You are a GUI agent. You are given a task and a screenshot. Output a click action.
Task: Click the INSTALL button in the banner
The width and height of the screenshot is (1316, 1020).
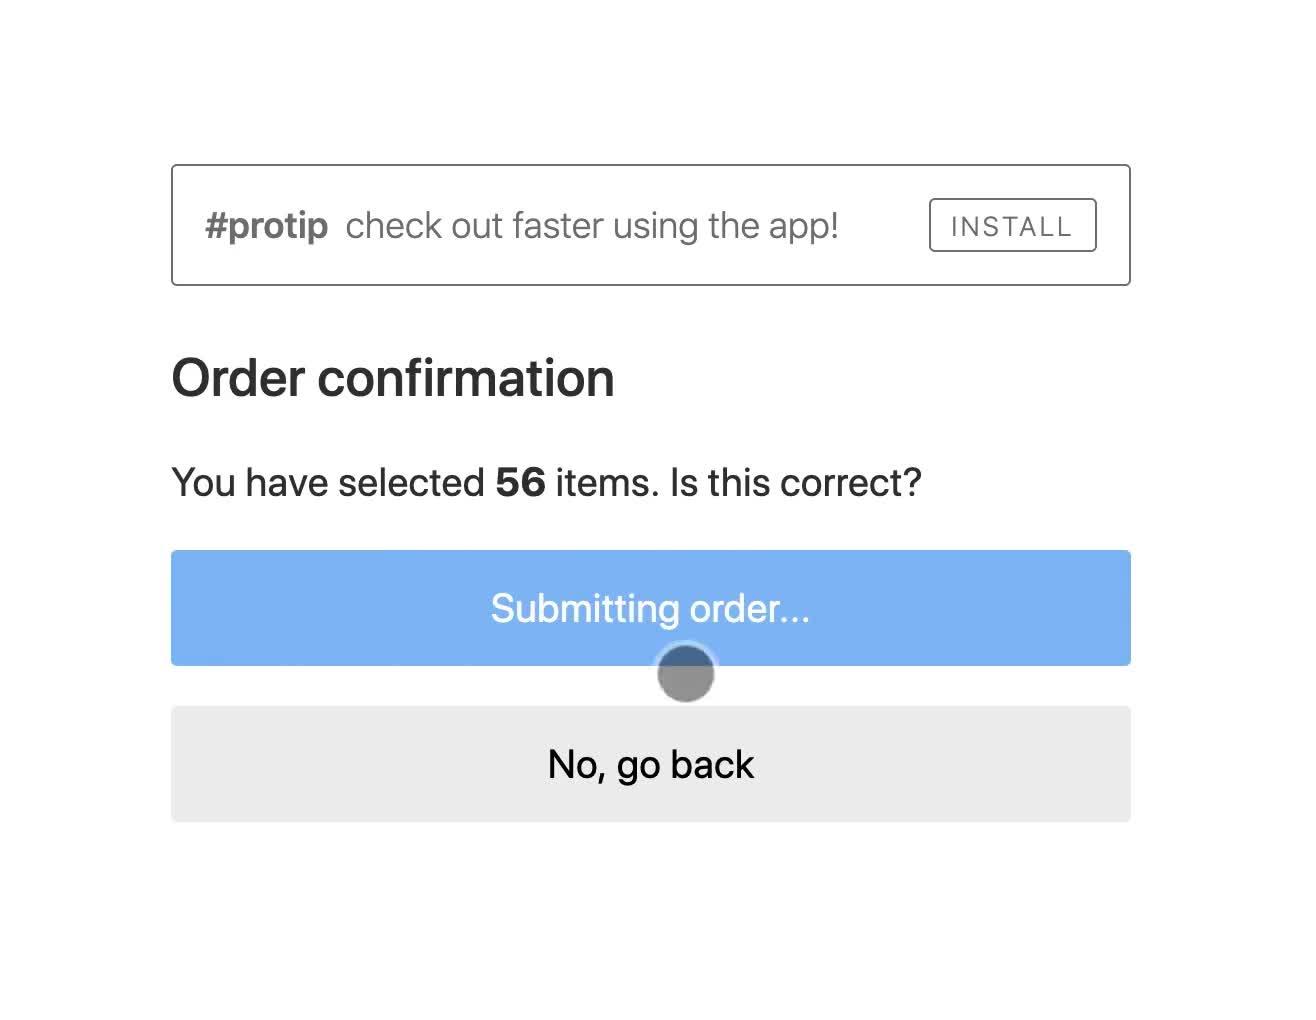pyautogui.click(x=1012, y=226)
